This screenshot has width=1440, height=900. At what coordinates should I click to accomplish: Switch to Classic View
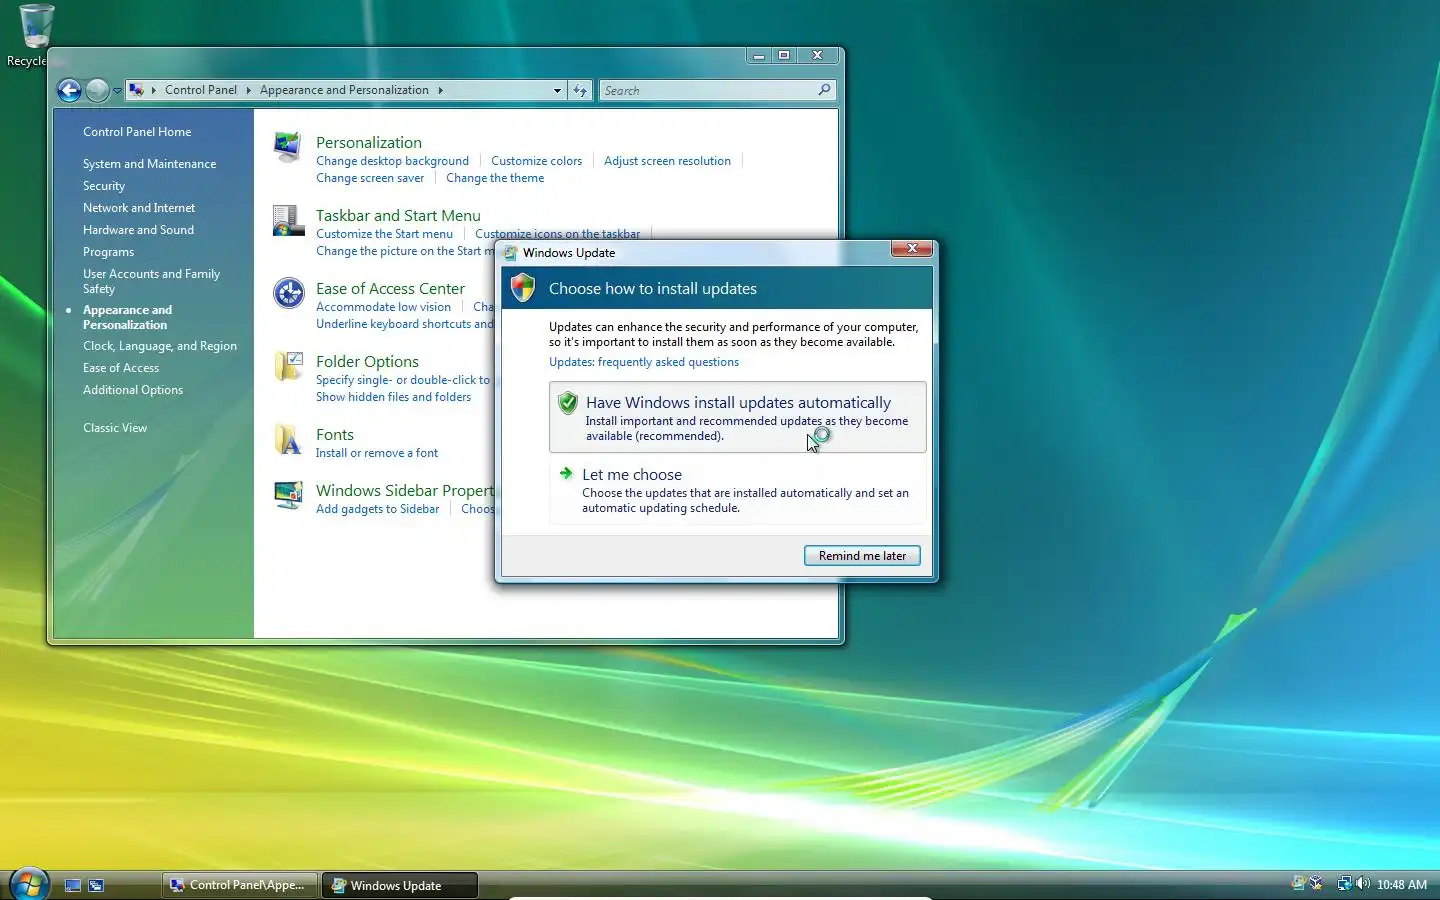[115, 428]
